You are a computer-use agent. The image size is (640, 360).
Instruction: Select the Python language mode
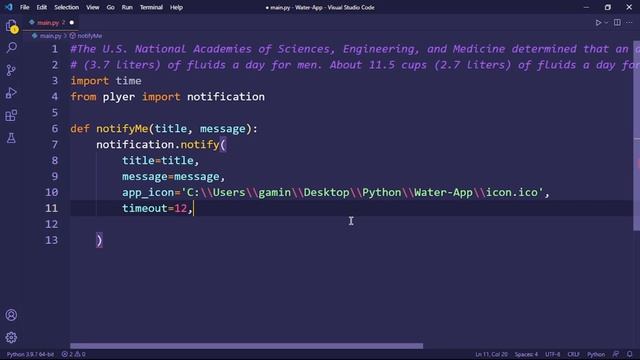click(x=596, y=354)
